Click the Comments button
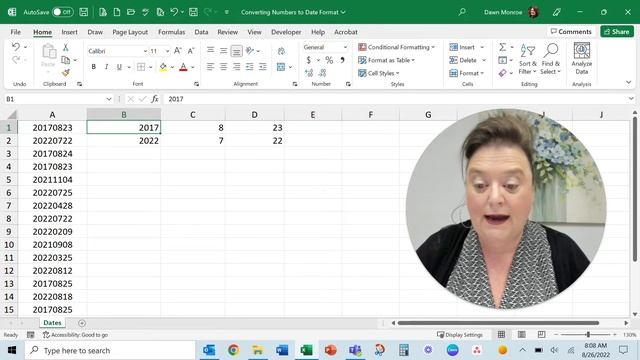The image size is (640, 360). pyautogui.click(x=571, y=31)
